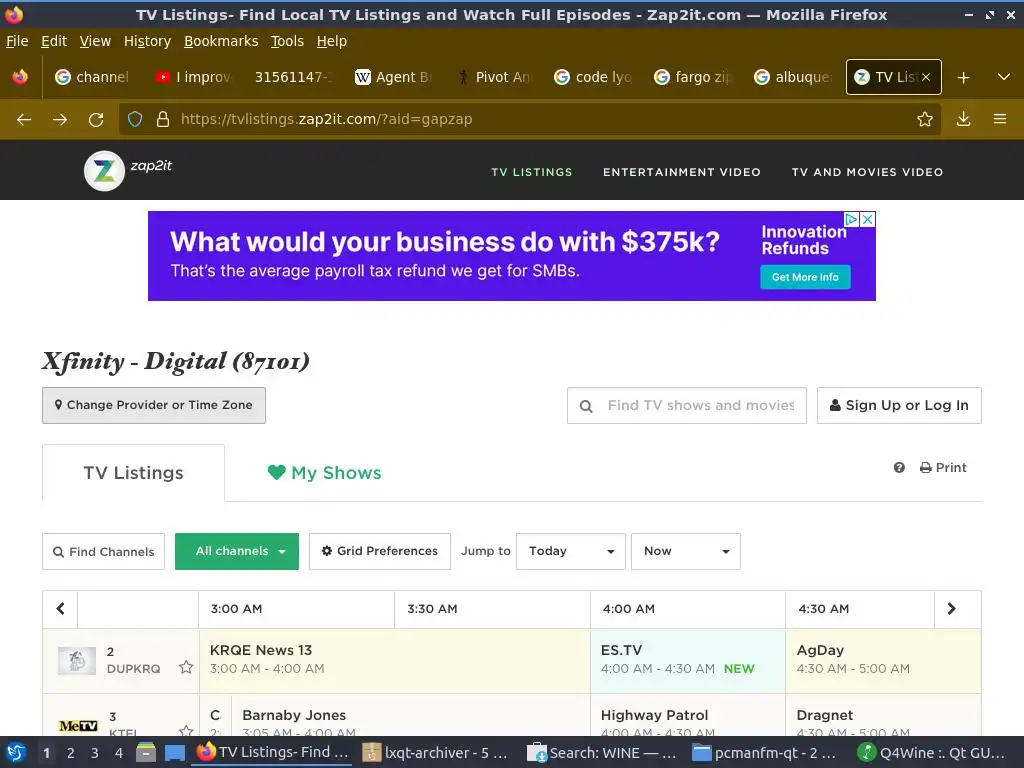1024x768 pixels.
Task: Click Get More Info on the ad
Action: [x=805, y=277]
